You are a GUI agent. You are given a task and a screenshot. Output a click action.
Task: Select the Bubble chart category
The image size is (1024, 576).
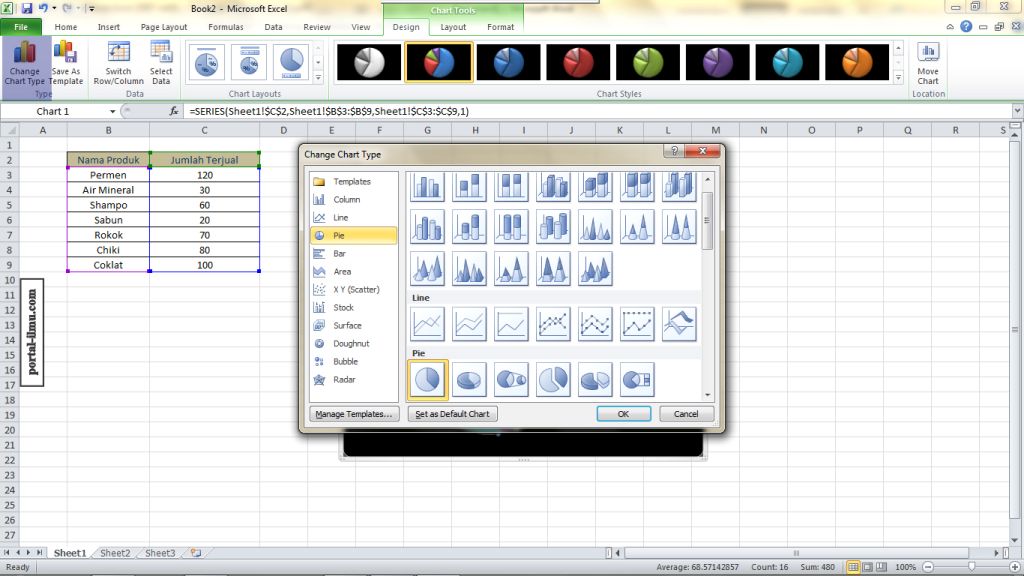(x=353, y=361)
